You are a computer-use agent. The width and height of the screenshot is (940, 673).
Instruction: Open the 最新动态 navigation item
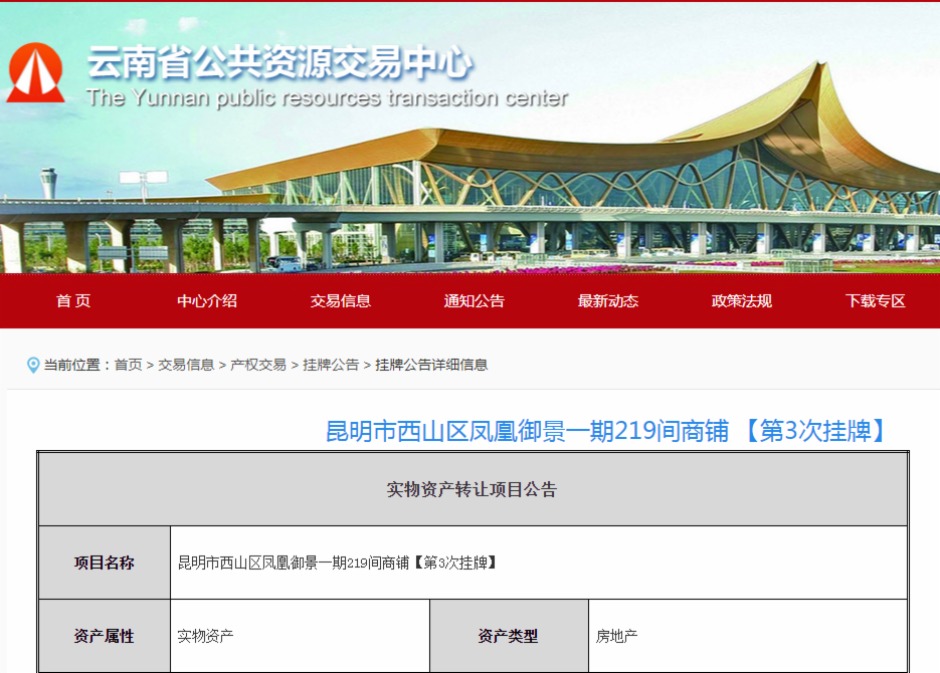pyautogui.click(x=607, y=301)
